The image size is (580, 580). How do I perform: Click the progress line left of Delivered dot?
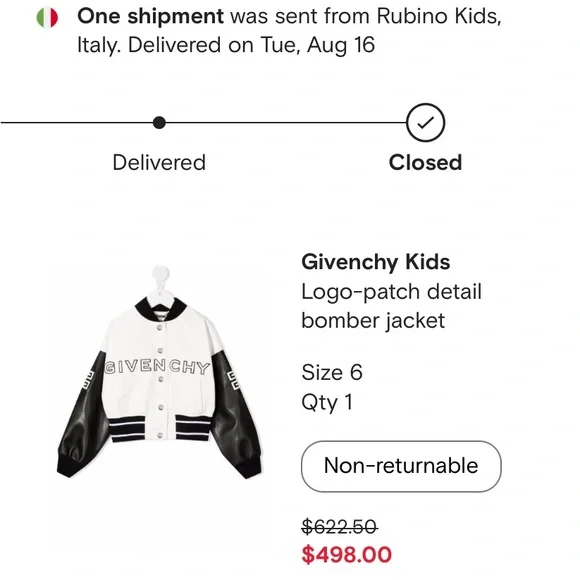coord(77,122)
